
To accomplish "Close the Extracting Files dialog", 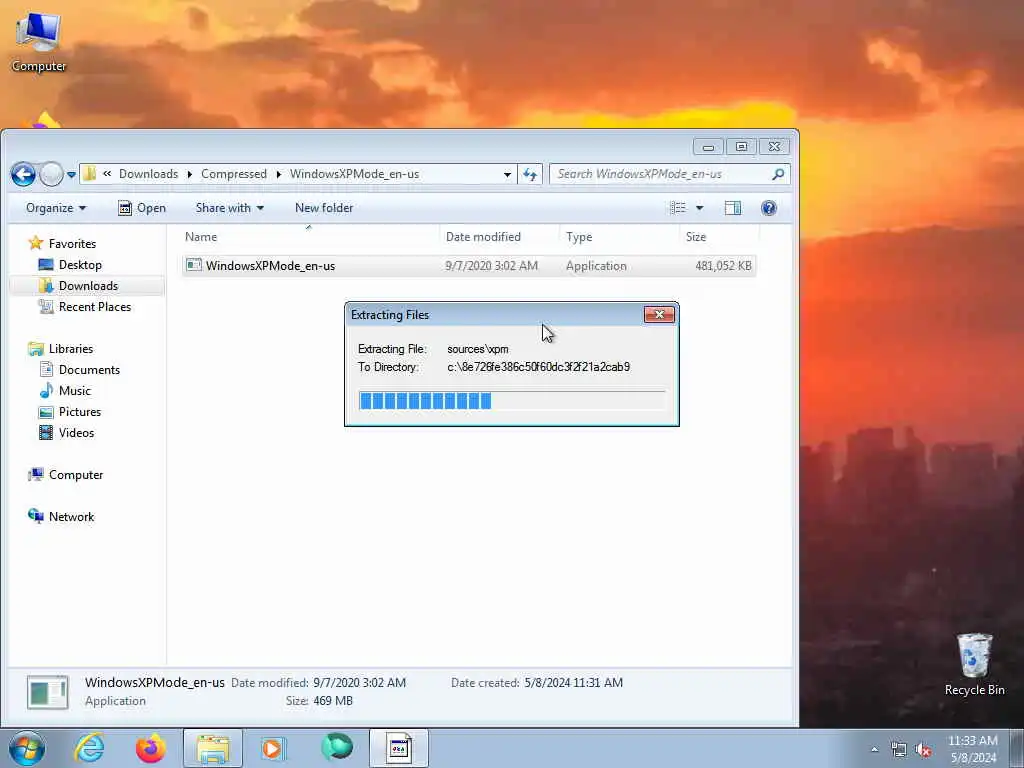I will (x=659, y=315).
